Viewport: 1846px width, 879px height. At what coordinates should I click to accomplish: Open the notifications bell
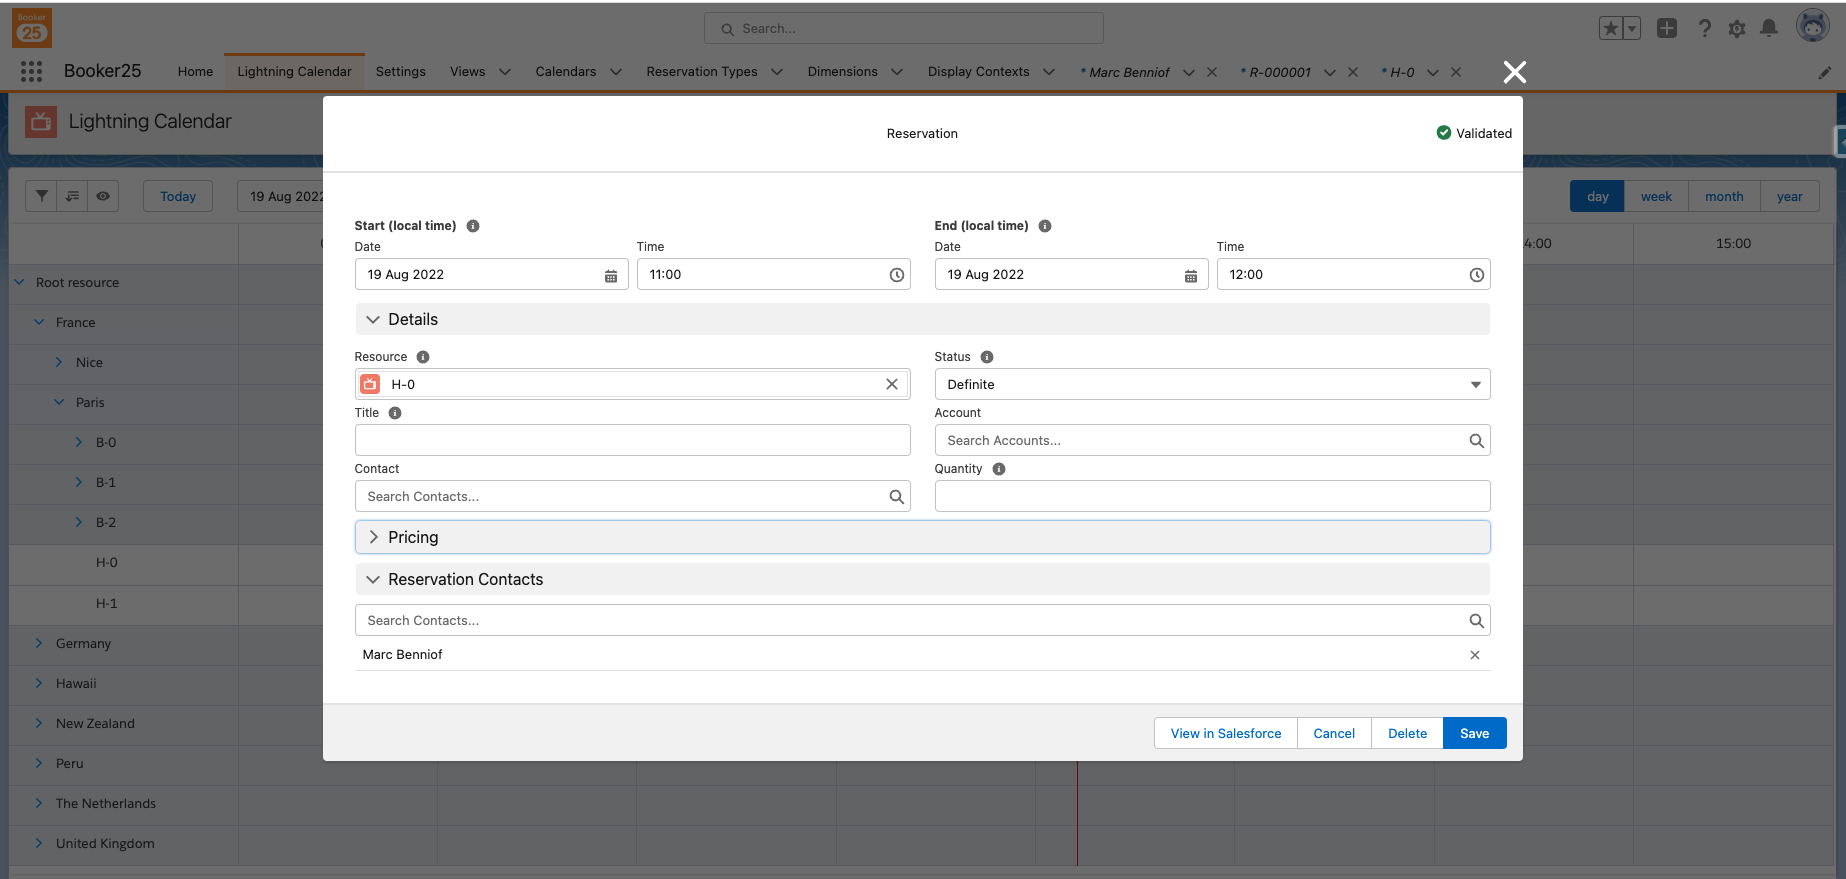tap(1769, 28)
